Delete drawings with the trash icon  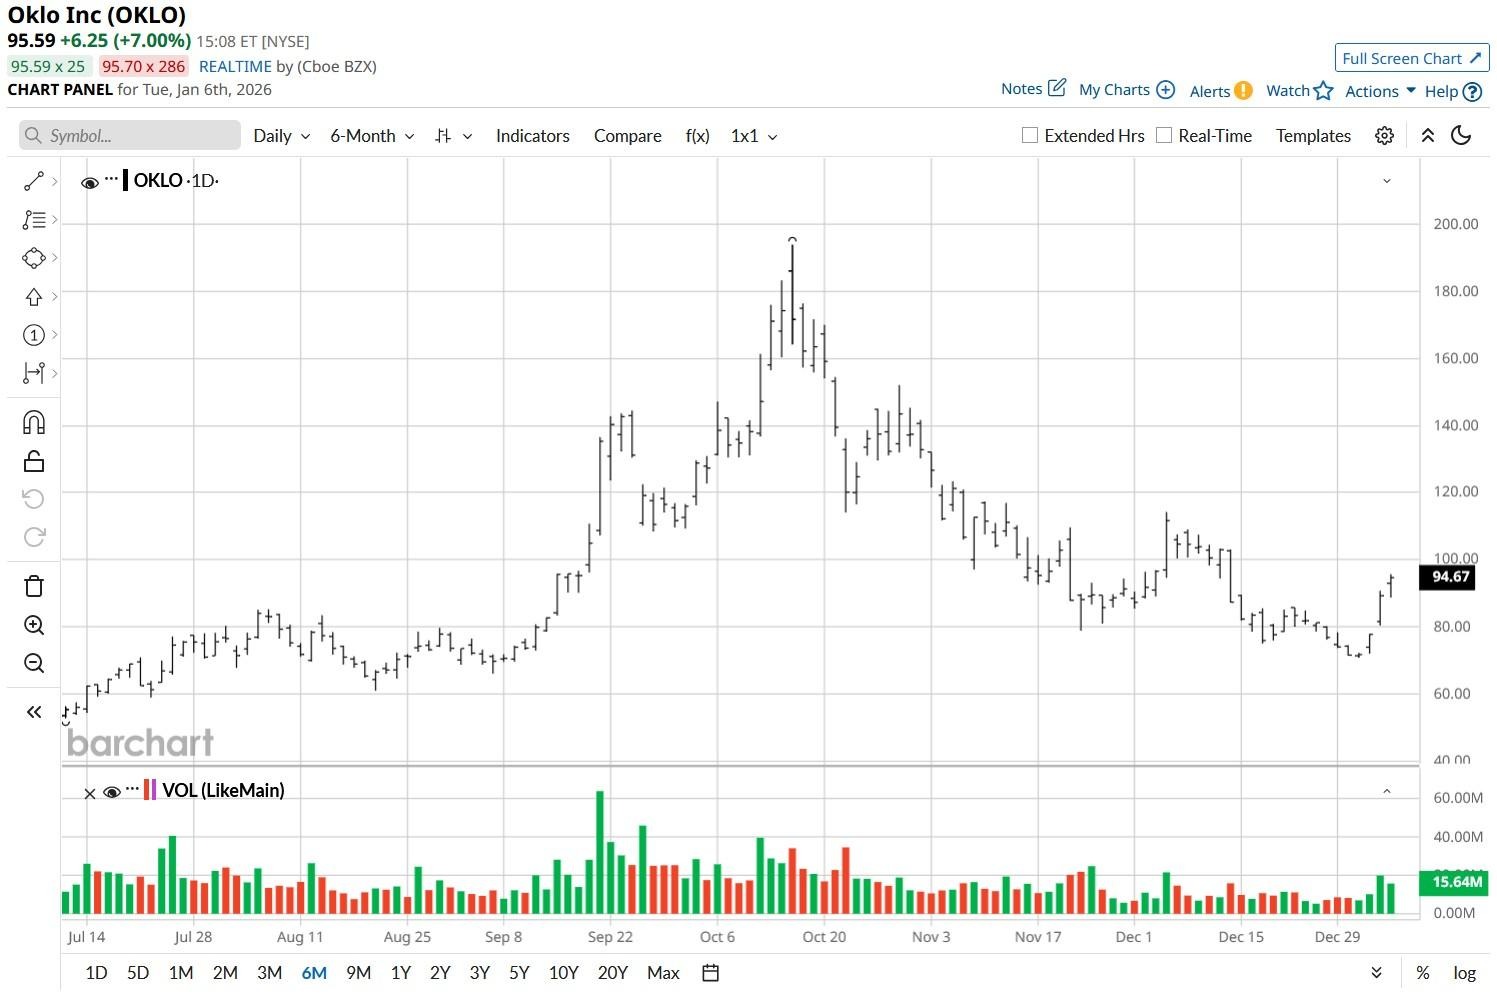(x=33, y=586)
